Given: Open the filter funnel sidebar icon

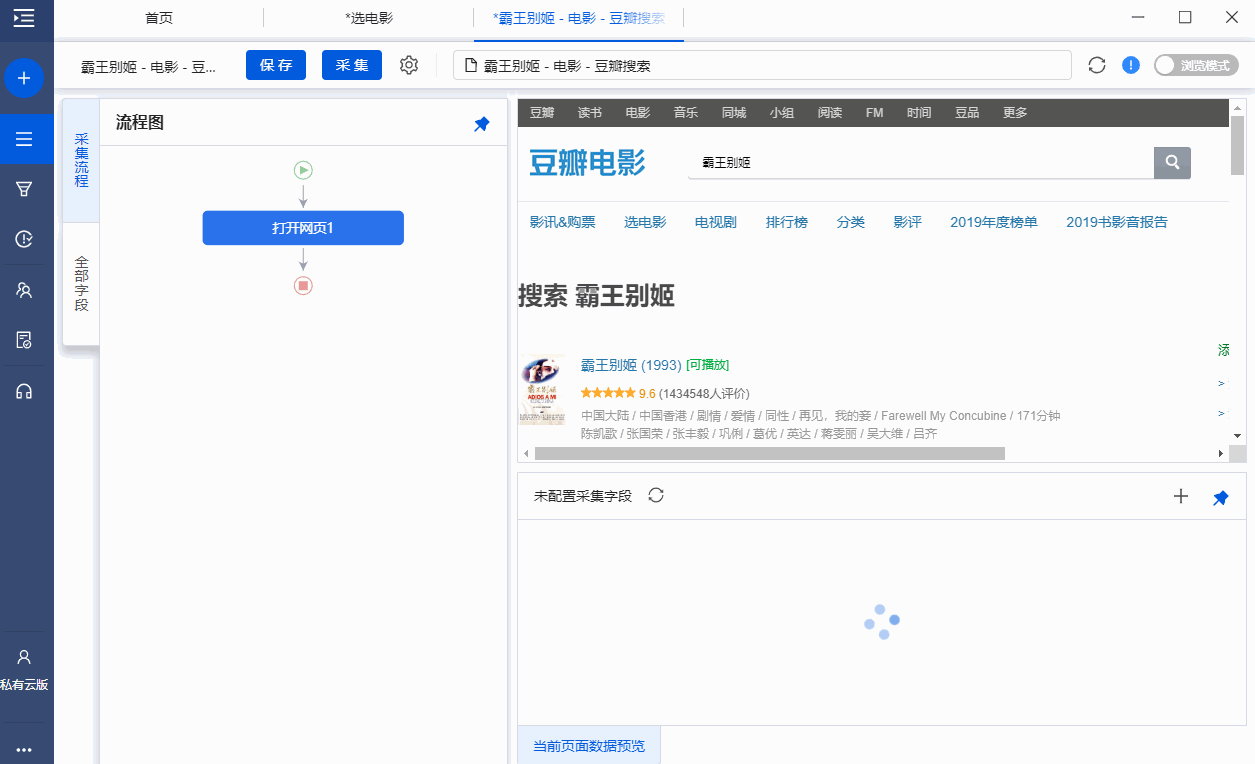Looking at the screenshot, I should [24, 189].
